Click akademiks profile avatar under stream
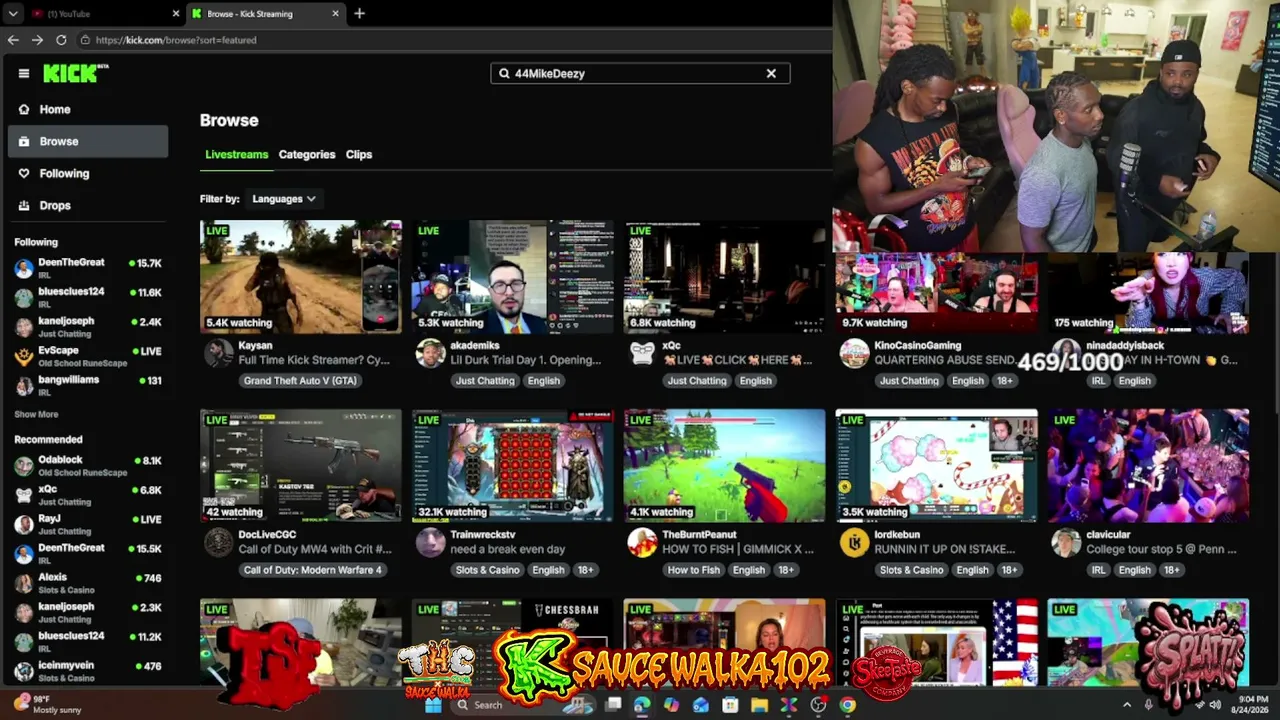Viewport: 1280px width, 720px height. (x=431, y=353)
